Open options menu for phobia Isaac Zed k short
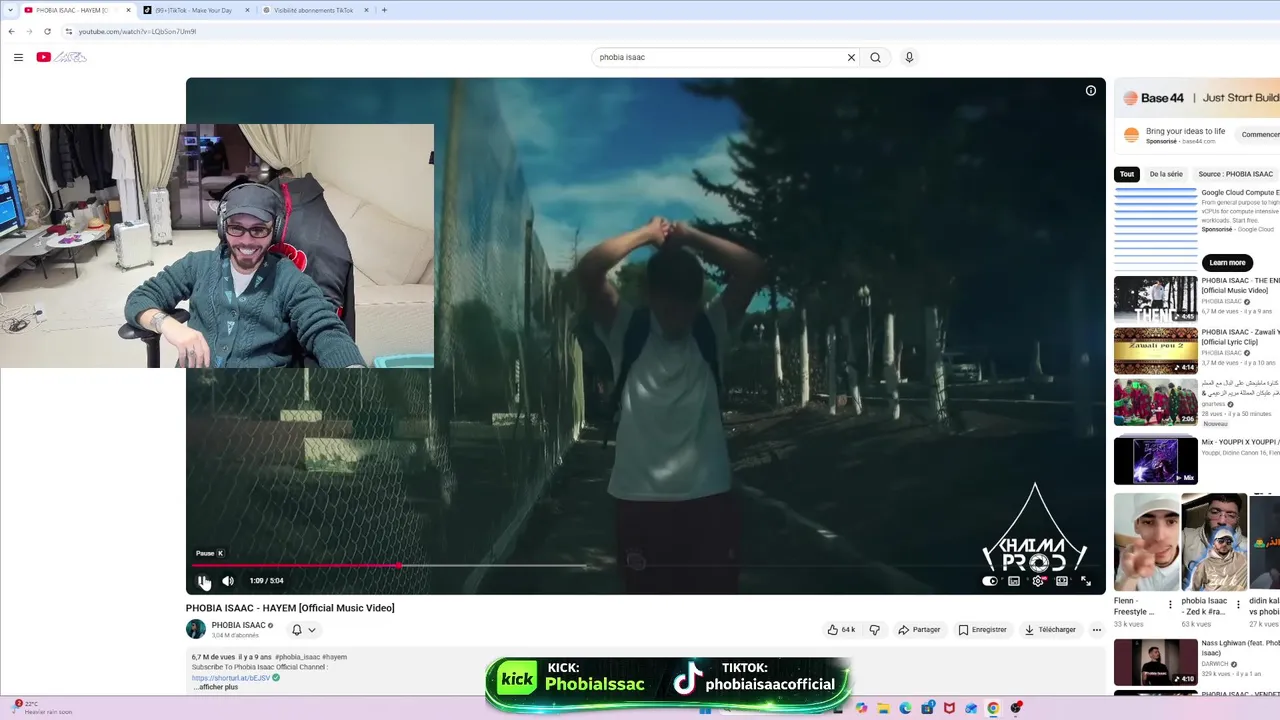1280x720 pixels. click(1238, 605)
